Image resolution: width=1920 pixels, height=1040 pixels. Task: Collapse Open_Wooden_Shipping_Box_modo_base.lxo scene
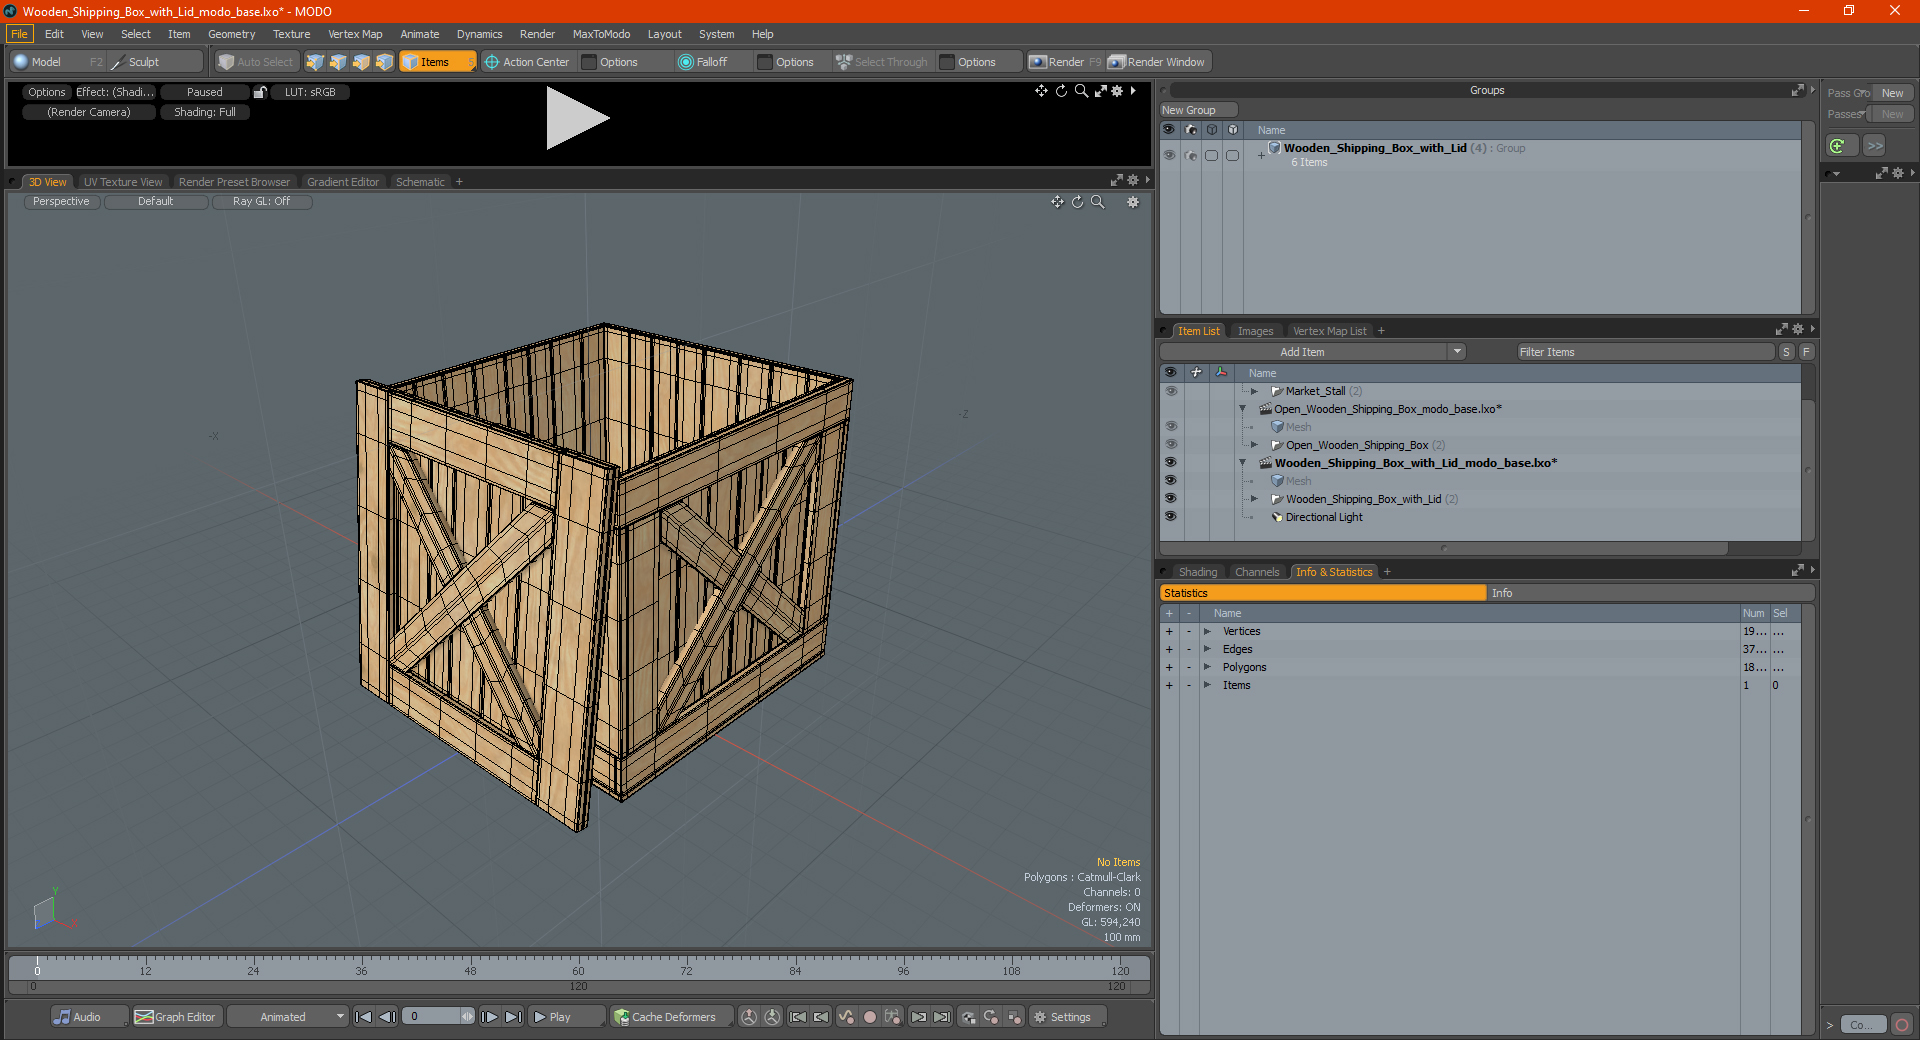click(x=1243, y=409)
